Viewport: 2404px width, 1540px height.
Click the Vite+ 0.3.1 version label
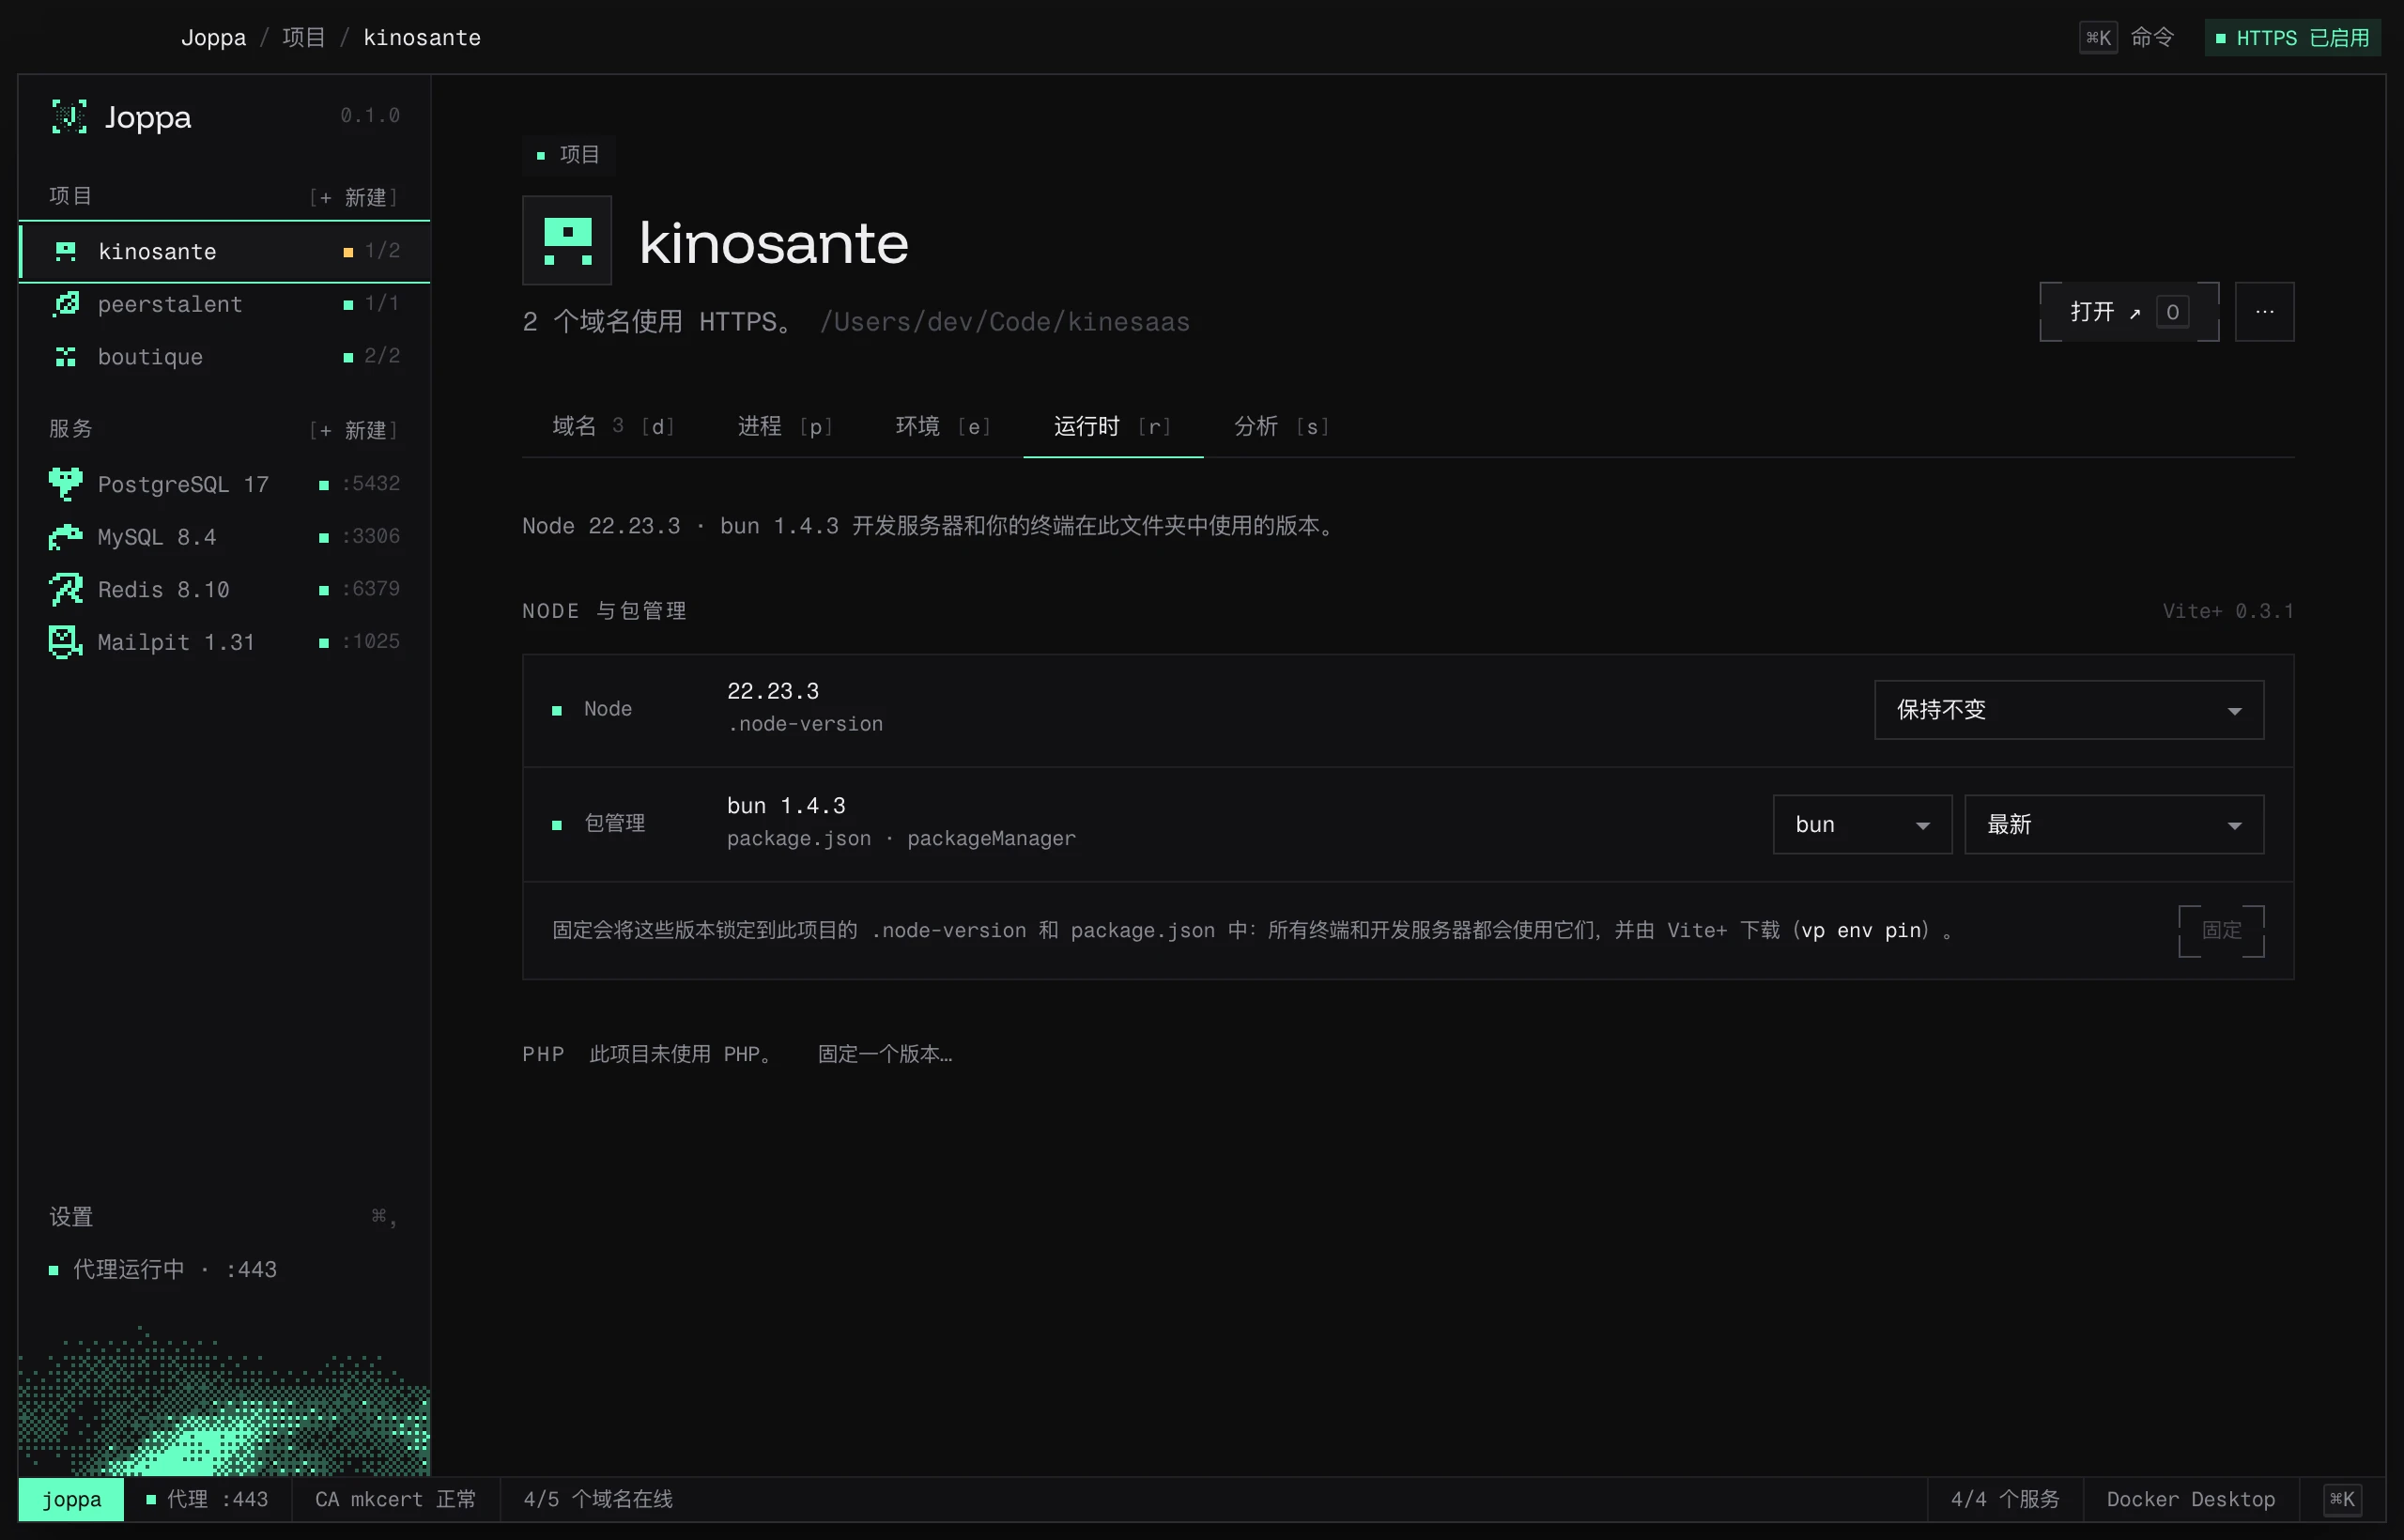(x=2228, y=611)
